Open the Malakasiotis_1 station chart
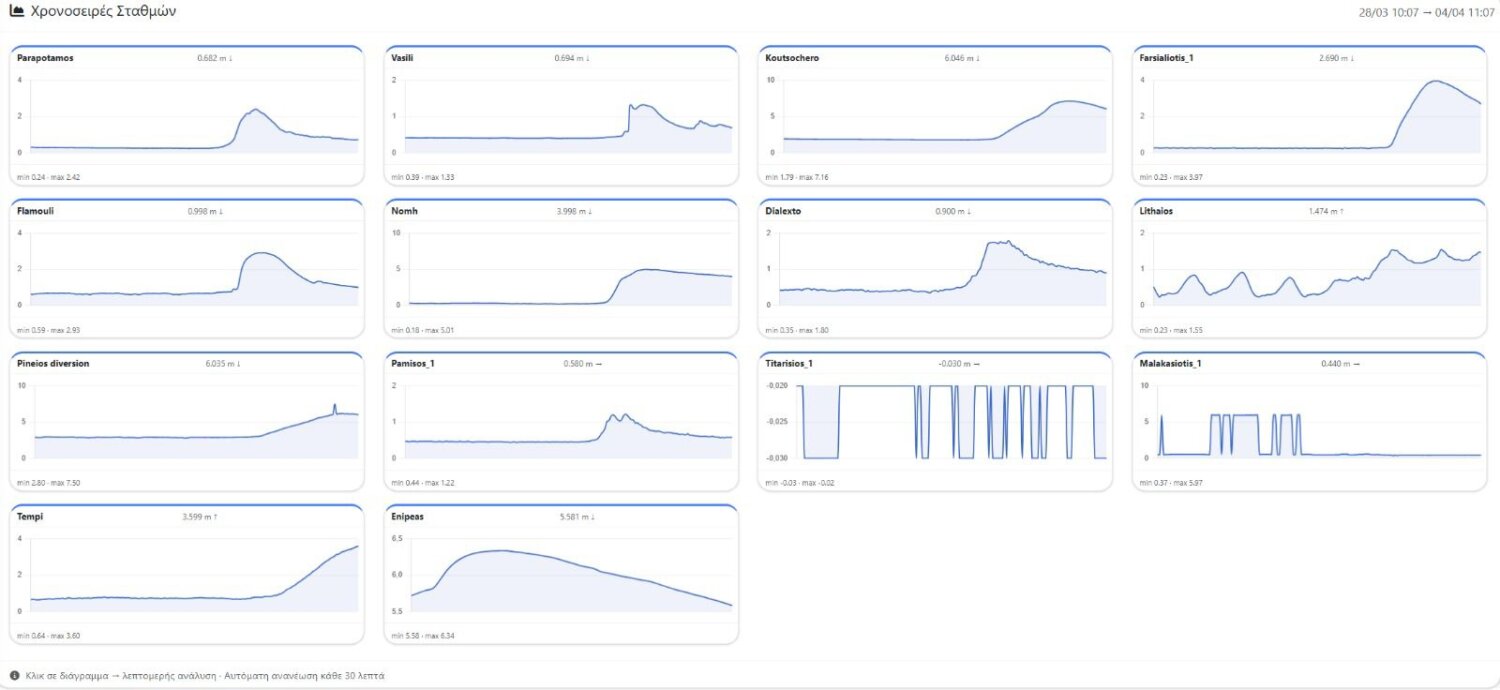 coord(1310,423)
